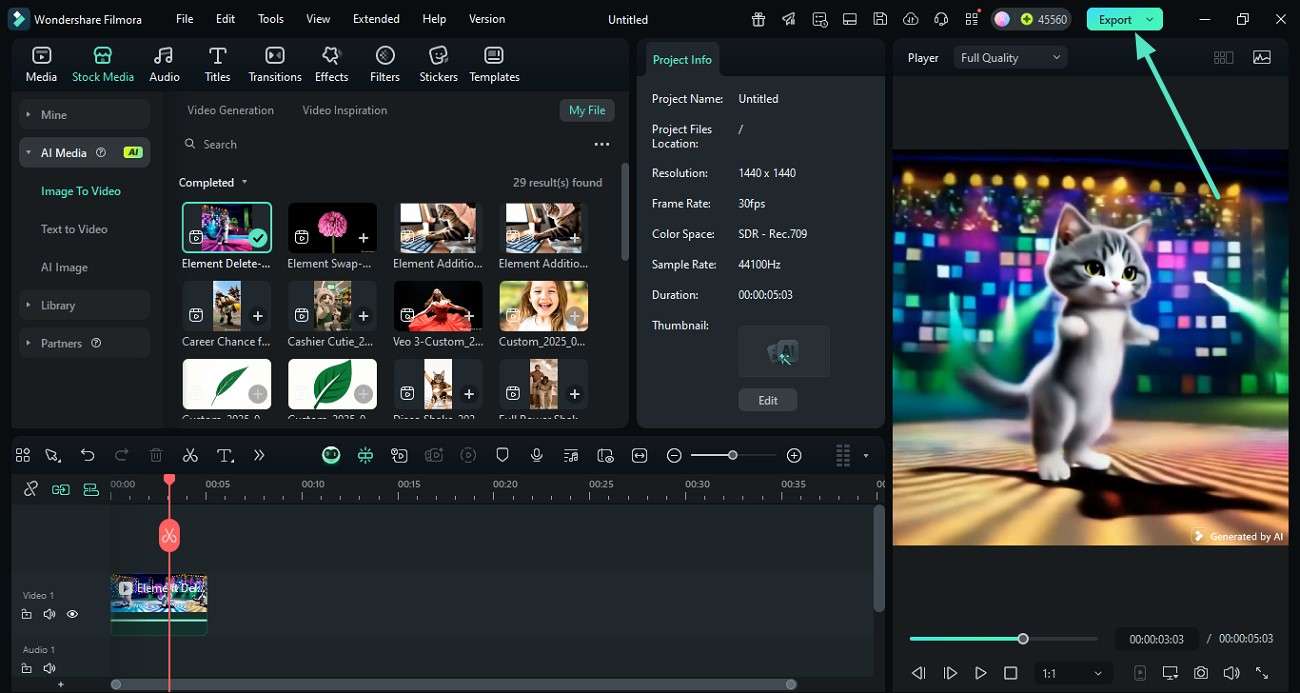Open the Stickers panel
1300x693 pixels.
[438, 64]
